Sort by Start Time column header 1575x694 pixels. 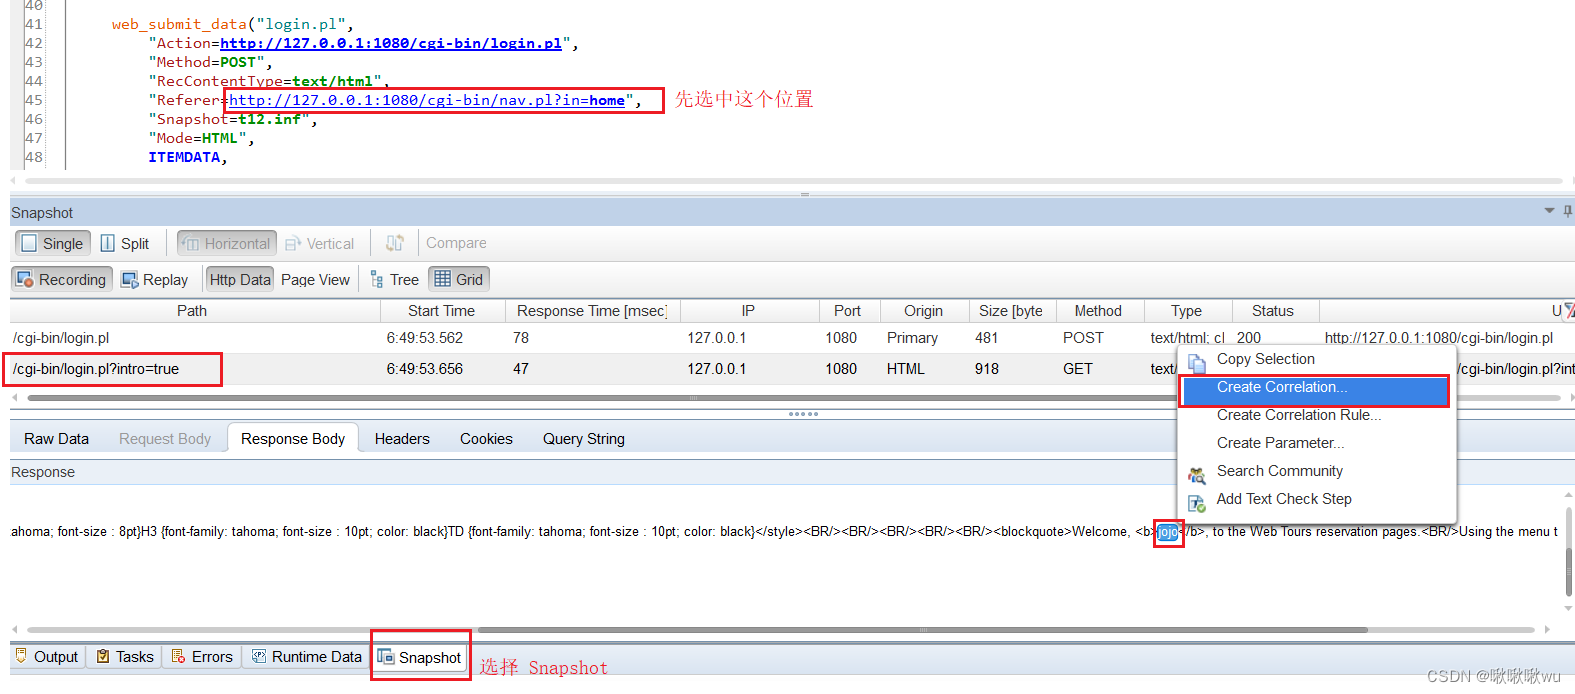point(441,311)
